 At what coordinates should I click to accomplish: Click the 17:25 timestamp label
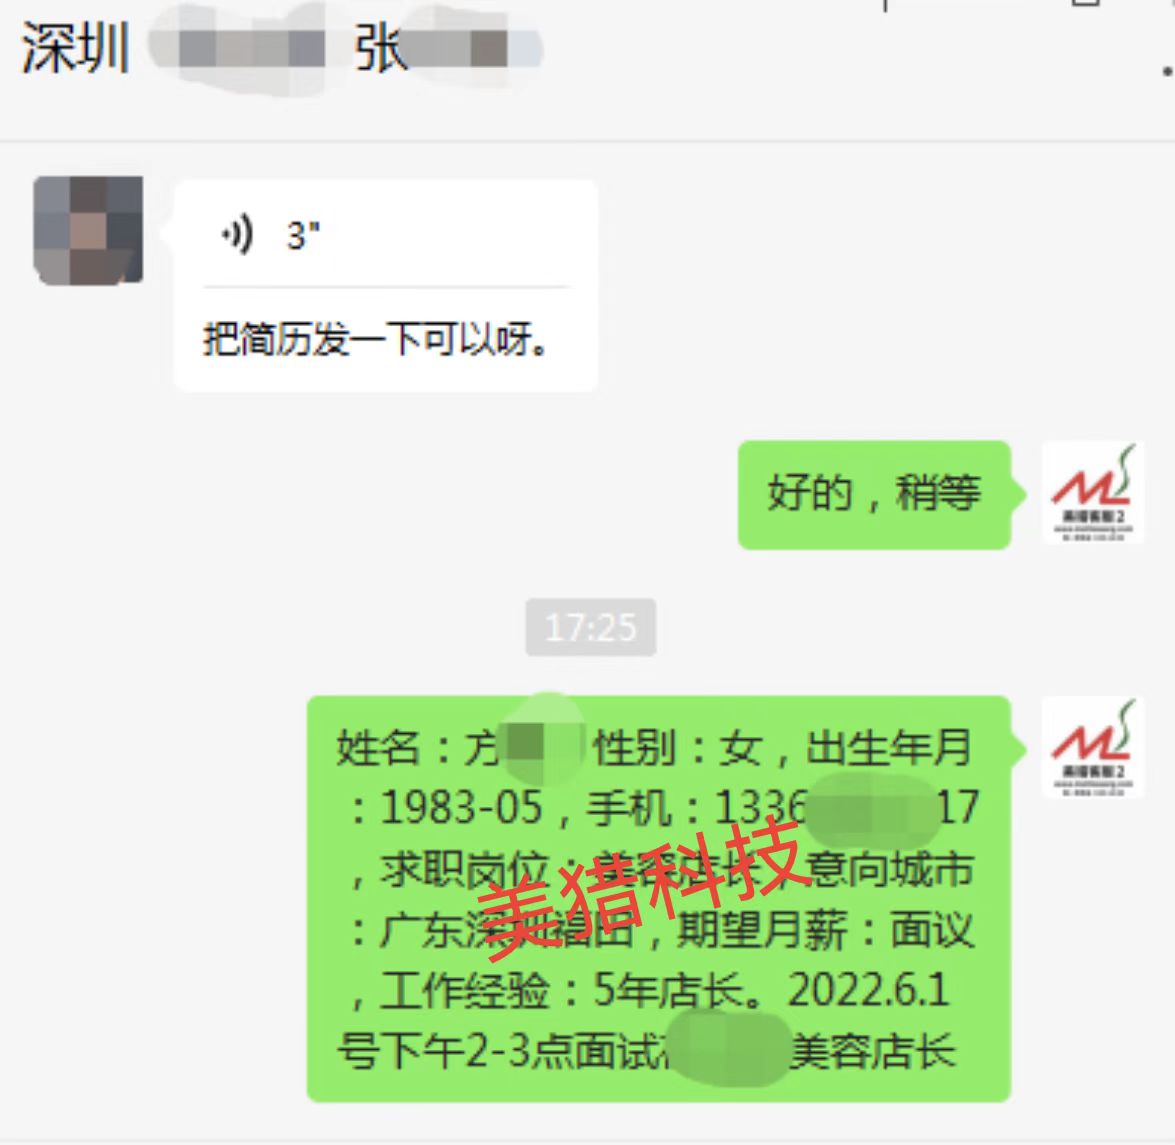pyautogui.click(x=590, y=627)
